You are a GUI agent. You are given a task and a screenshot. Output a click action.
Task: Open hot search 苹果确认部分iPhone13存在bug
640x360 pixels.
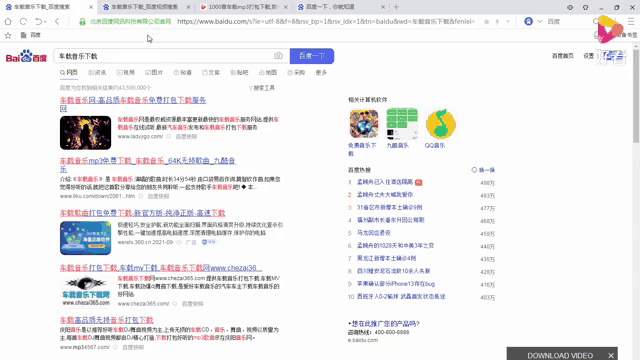click(396, 284)
